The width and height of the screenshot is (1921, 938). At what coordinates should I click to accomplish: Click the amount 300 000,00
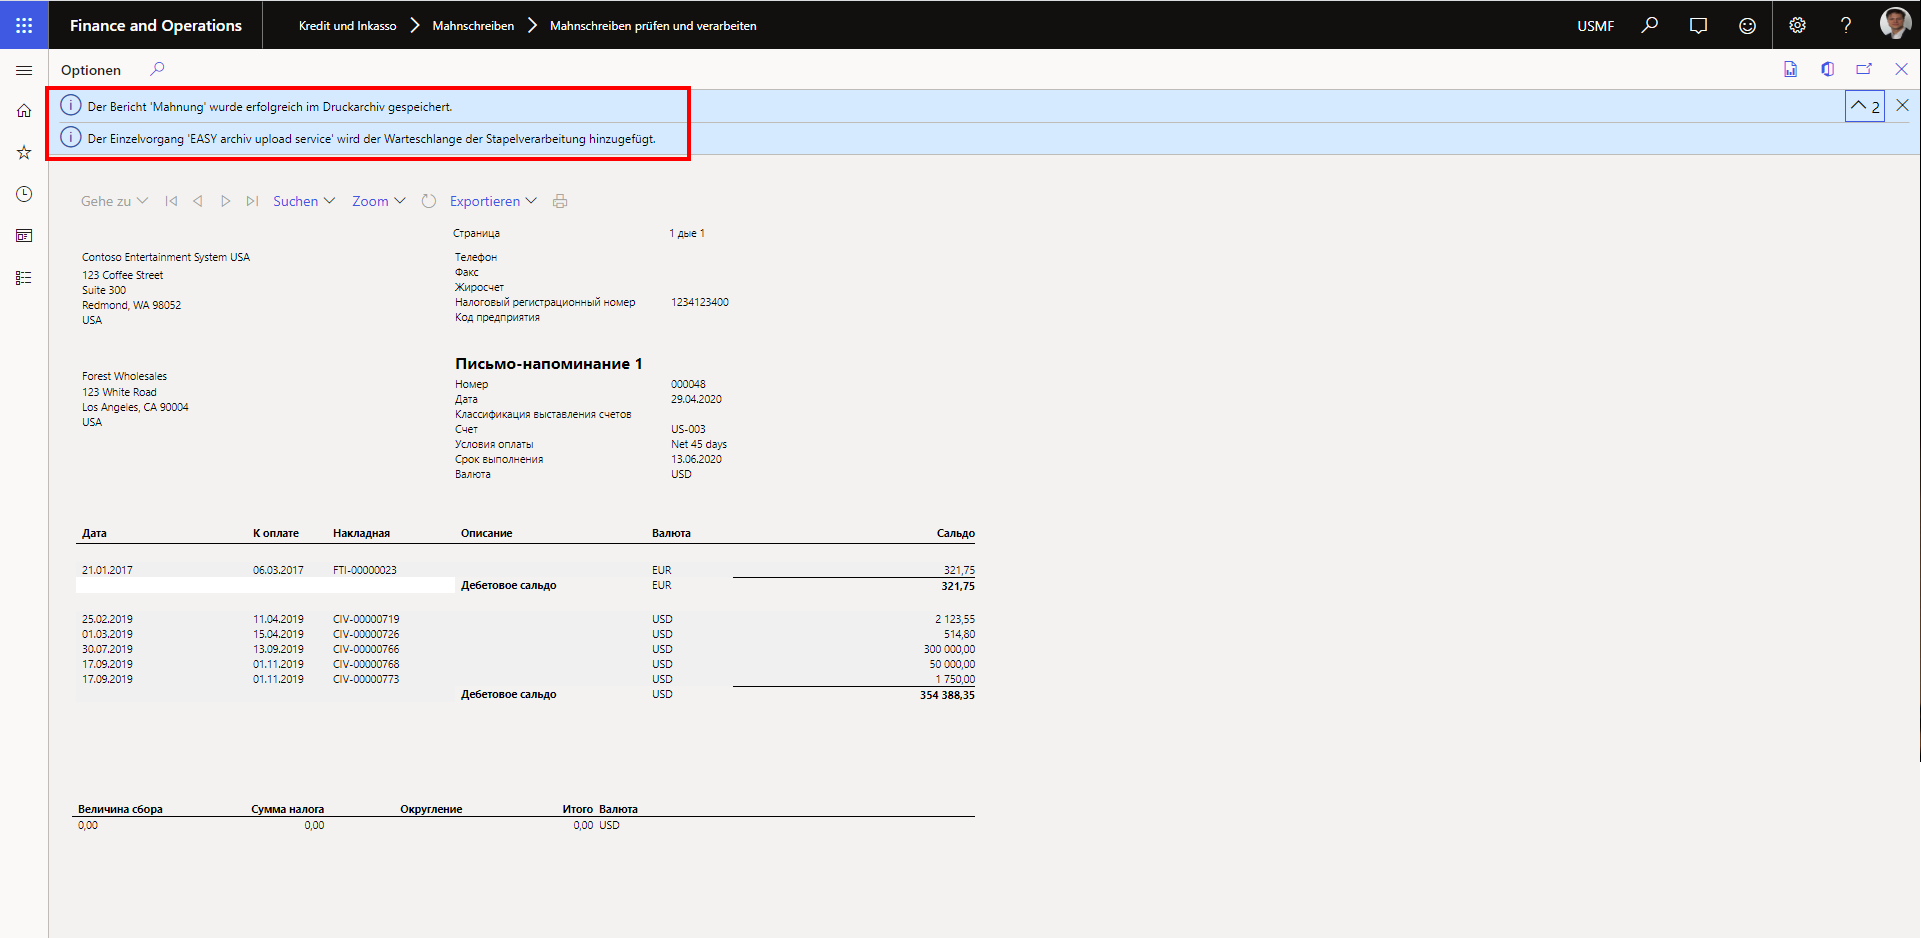pos(949,649)
